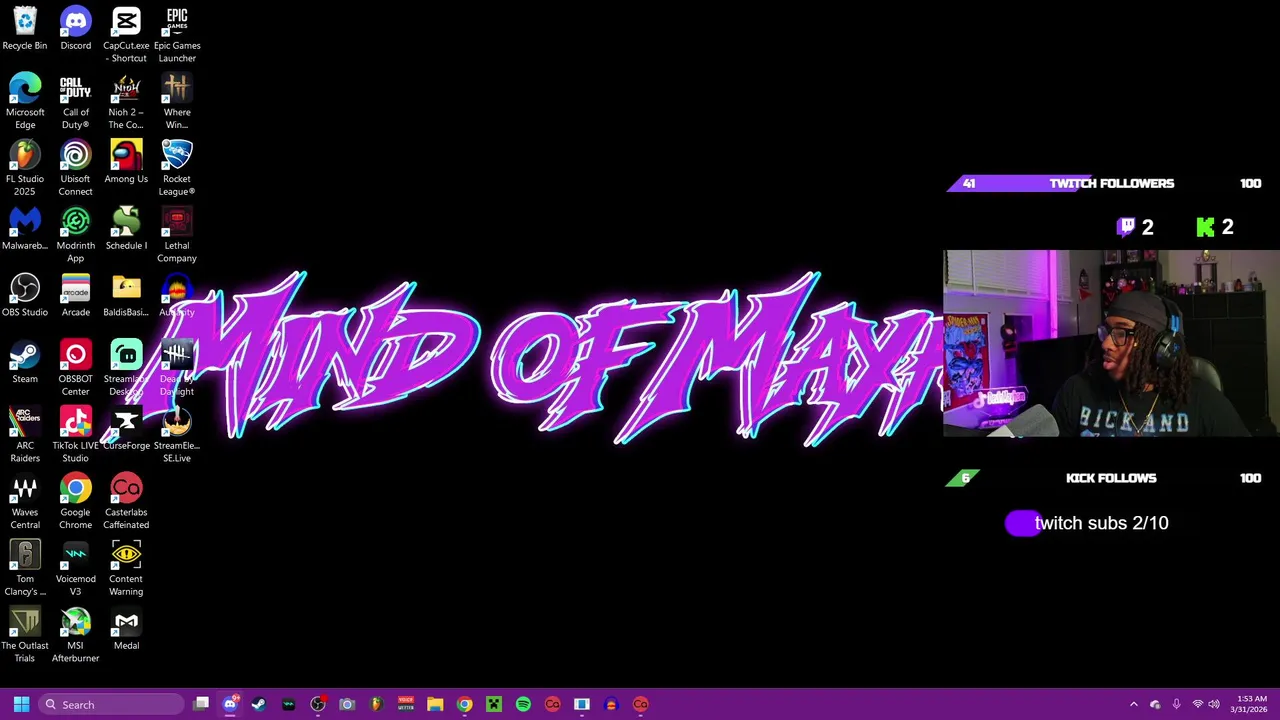Select the Schedule I game shortcut
Screen dimensions: 1280x720
(x=126, y=228)
